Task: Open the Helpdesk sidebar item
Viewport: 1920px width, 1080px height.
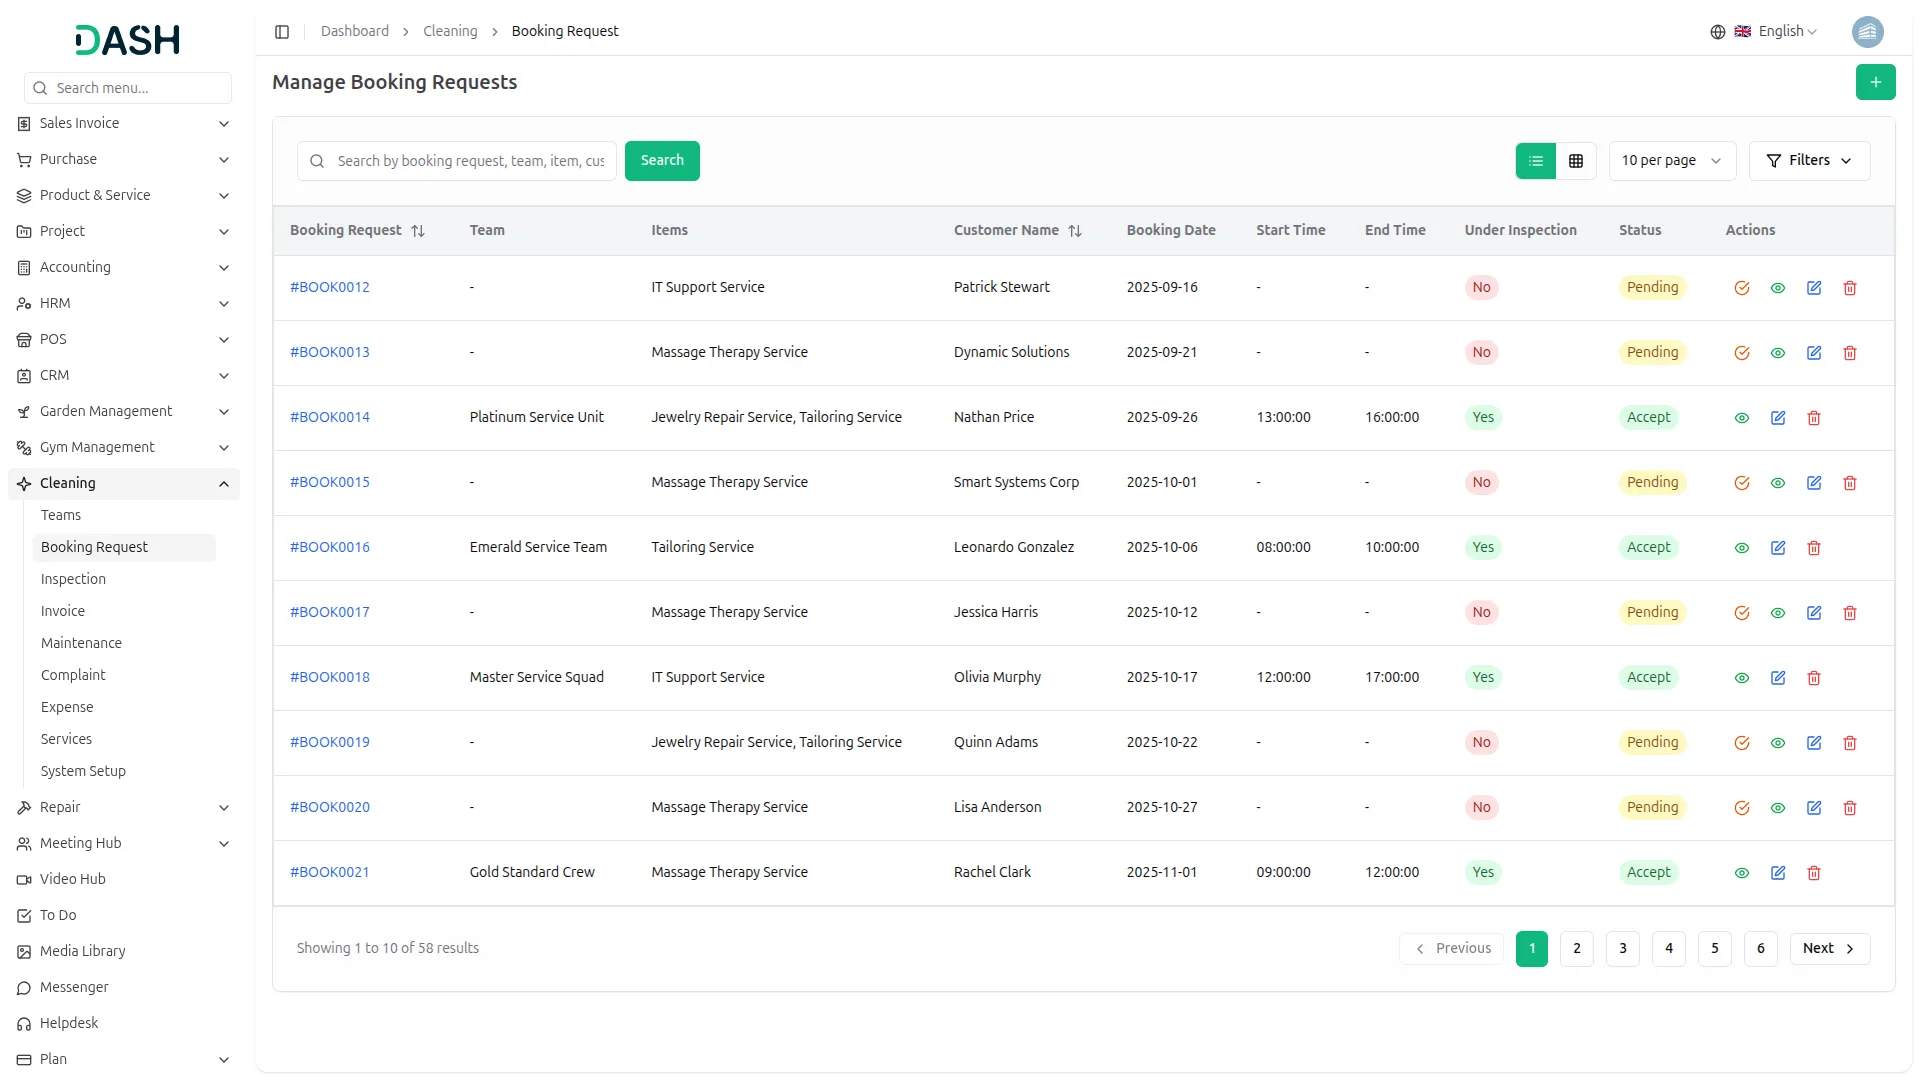Action: point(124,1024)
